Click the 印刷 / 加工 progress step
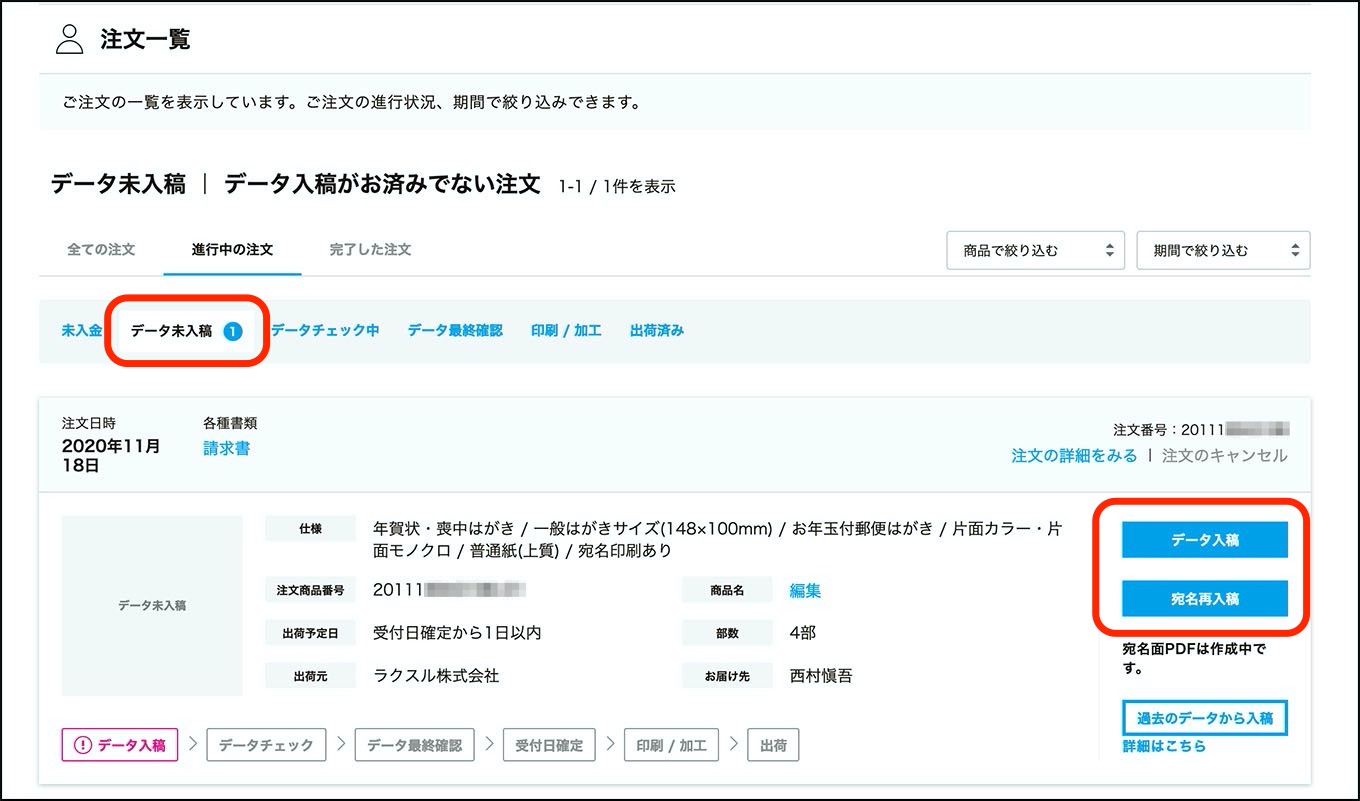 (x=671, y=745)
